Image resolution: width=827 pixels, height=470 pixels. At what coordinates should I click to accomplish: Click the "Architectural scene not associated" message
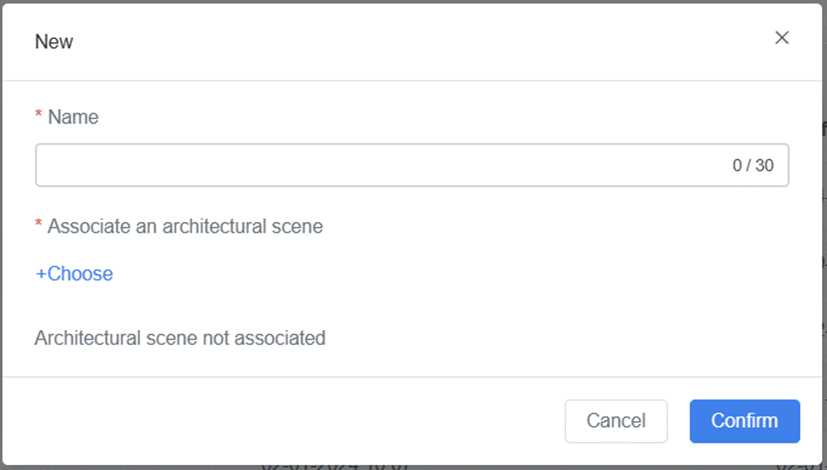tap(180, 338)
